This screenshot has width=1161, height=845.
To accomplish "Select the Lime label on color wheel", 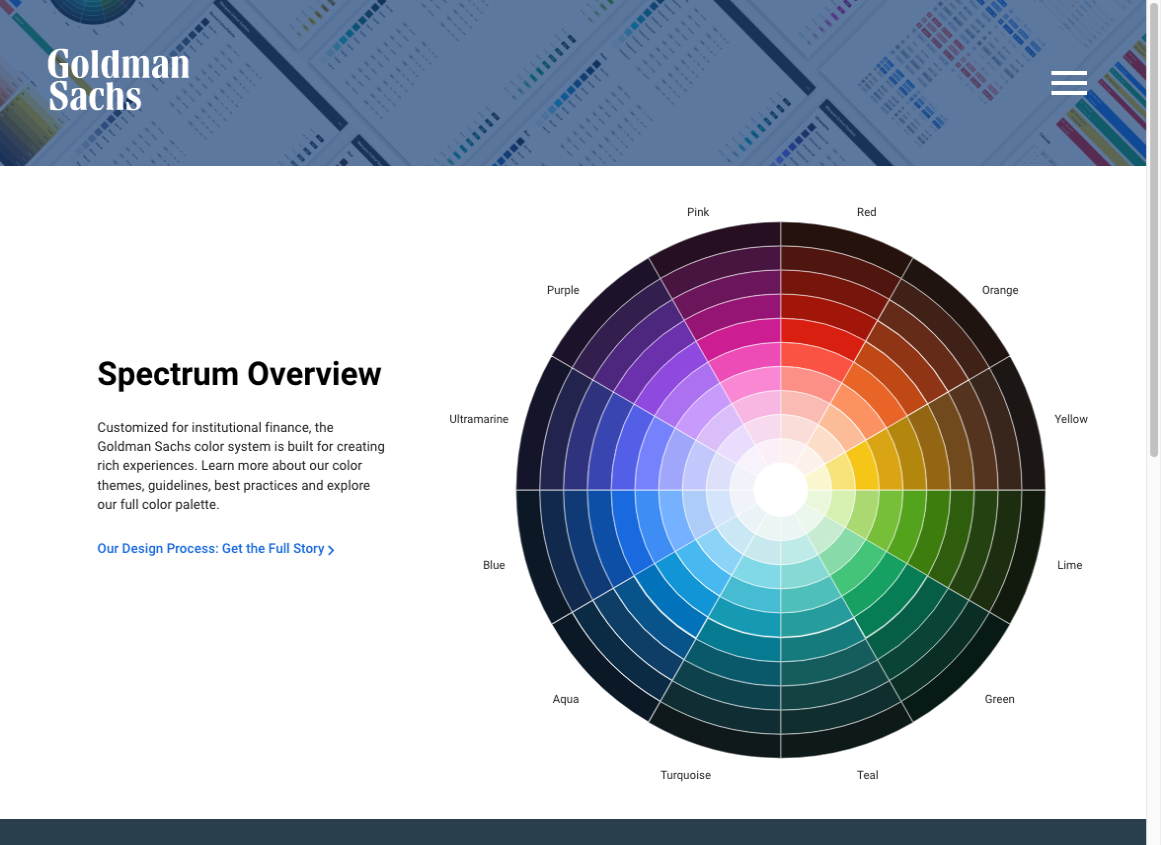I will [1069, 565].
